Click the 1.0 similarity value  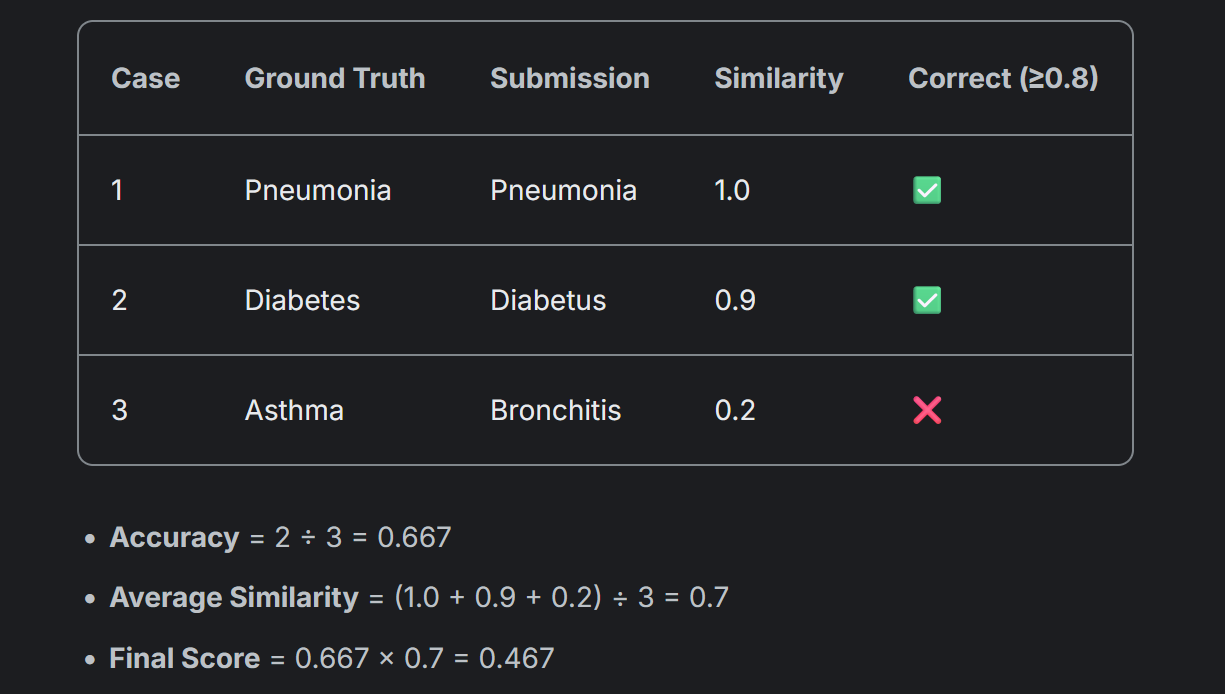click(x=732, y=190)
